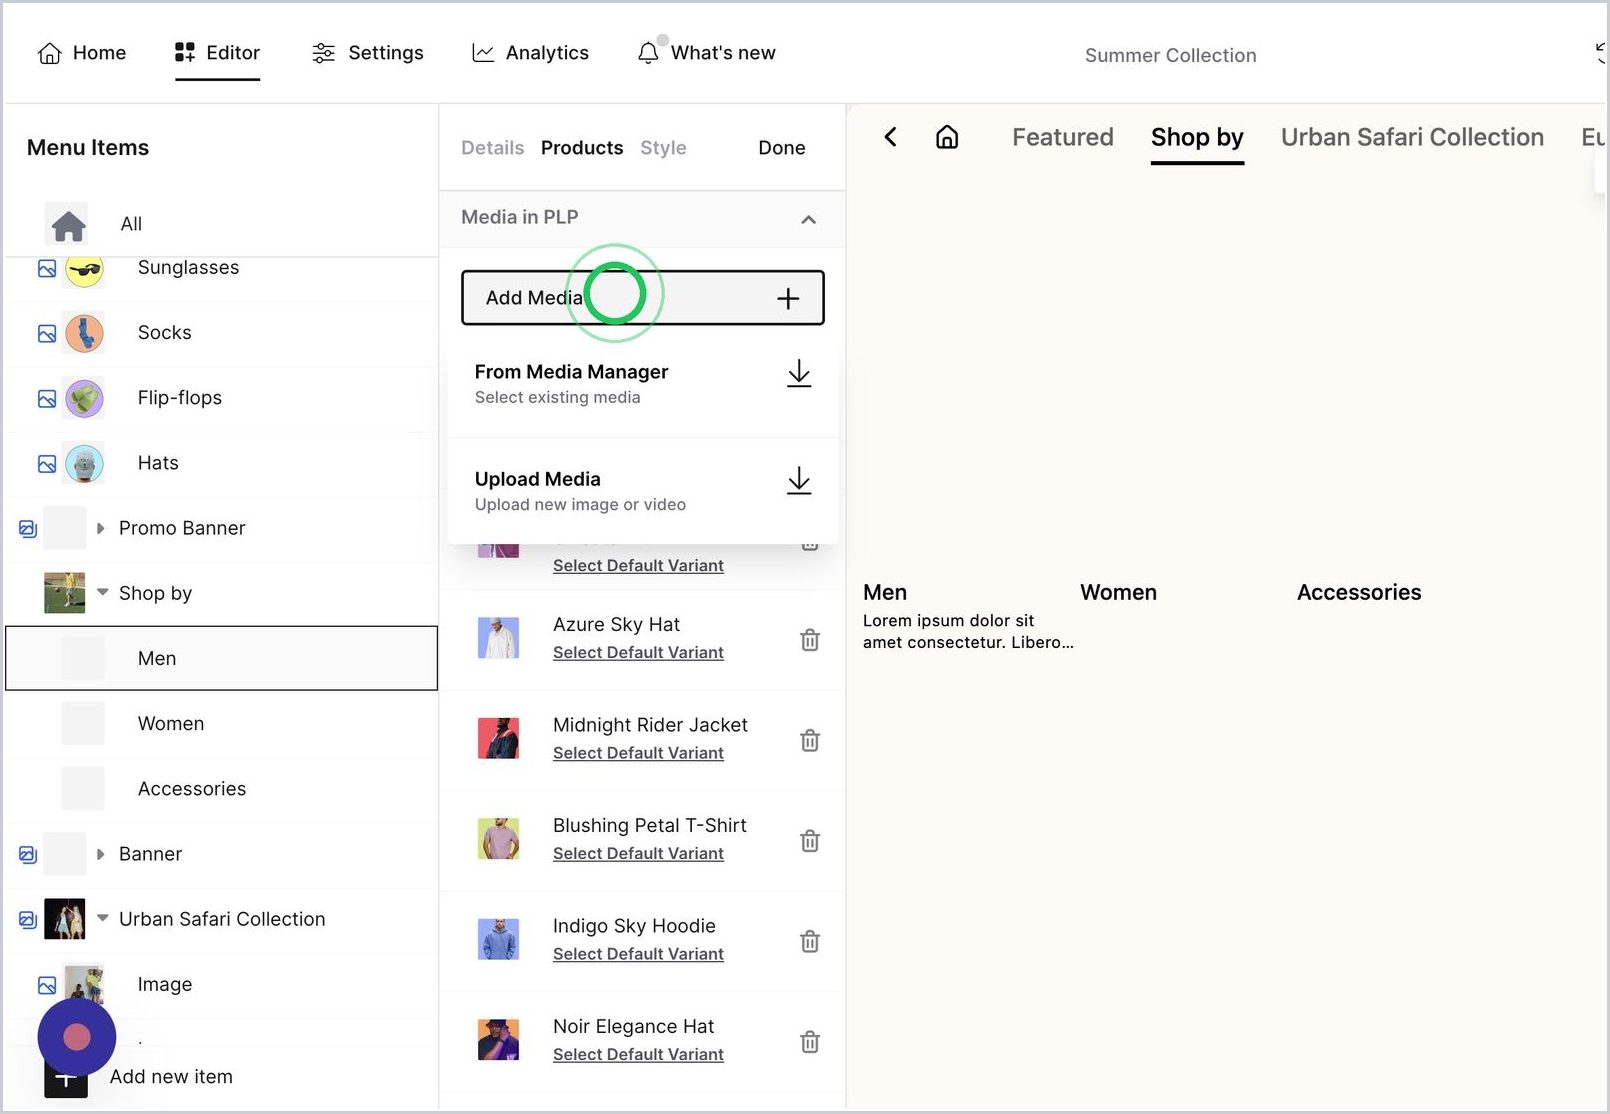This screenshot has width=1610, height=1114.
Task: Click the Accessories category in preview
Action: coord(1358,593)
